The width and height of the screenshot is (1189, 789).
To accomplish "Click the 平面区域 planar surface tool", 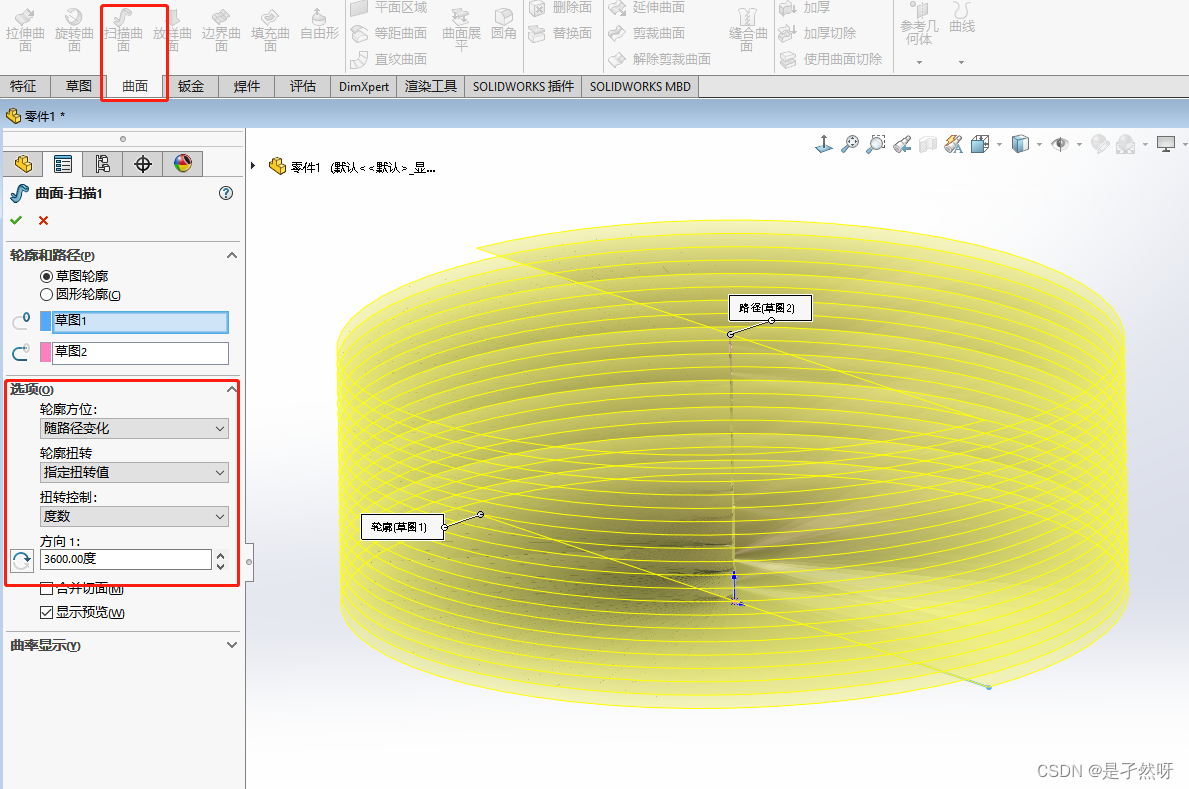I will [388, 8].
